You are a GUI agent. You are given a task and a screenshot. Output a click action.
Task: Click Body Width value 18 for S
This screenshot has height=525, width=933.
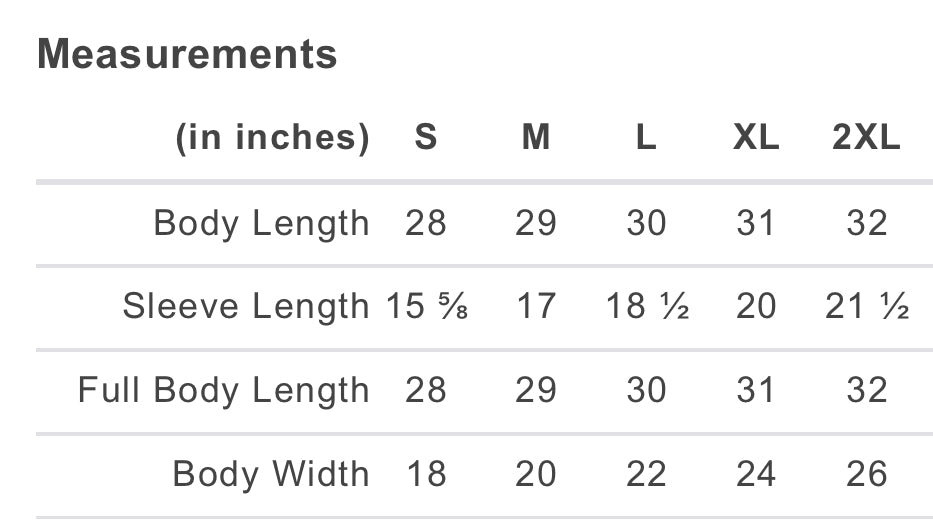(426, 474)
